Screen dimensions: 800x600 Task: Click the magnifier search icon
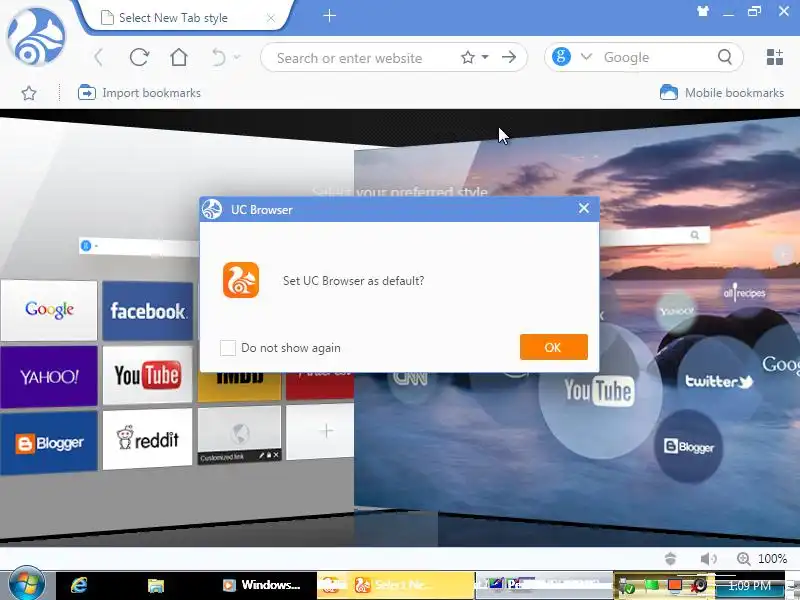tap(724, 57)
